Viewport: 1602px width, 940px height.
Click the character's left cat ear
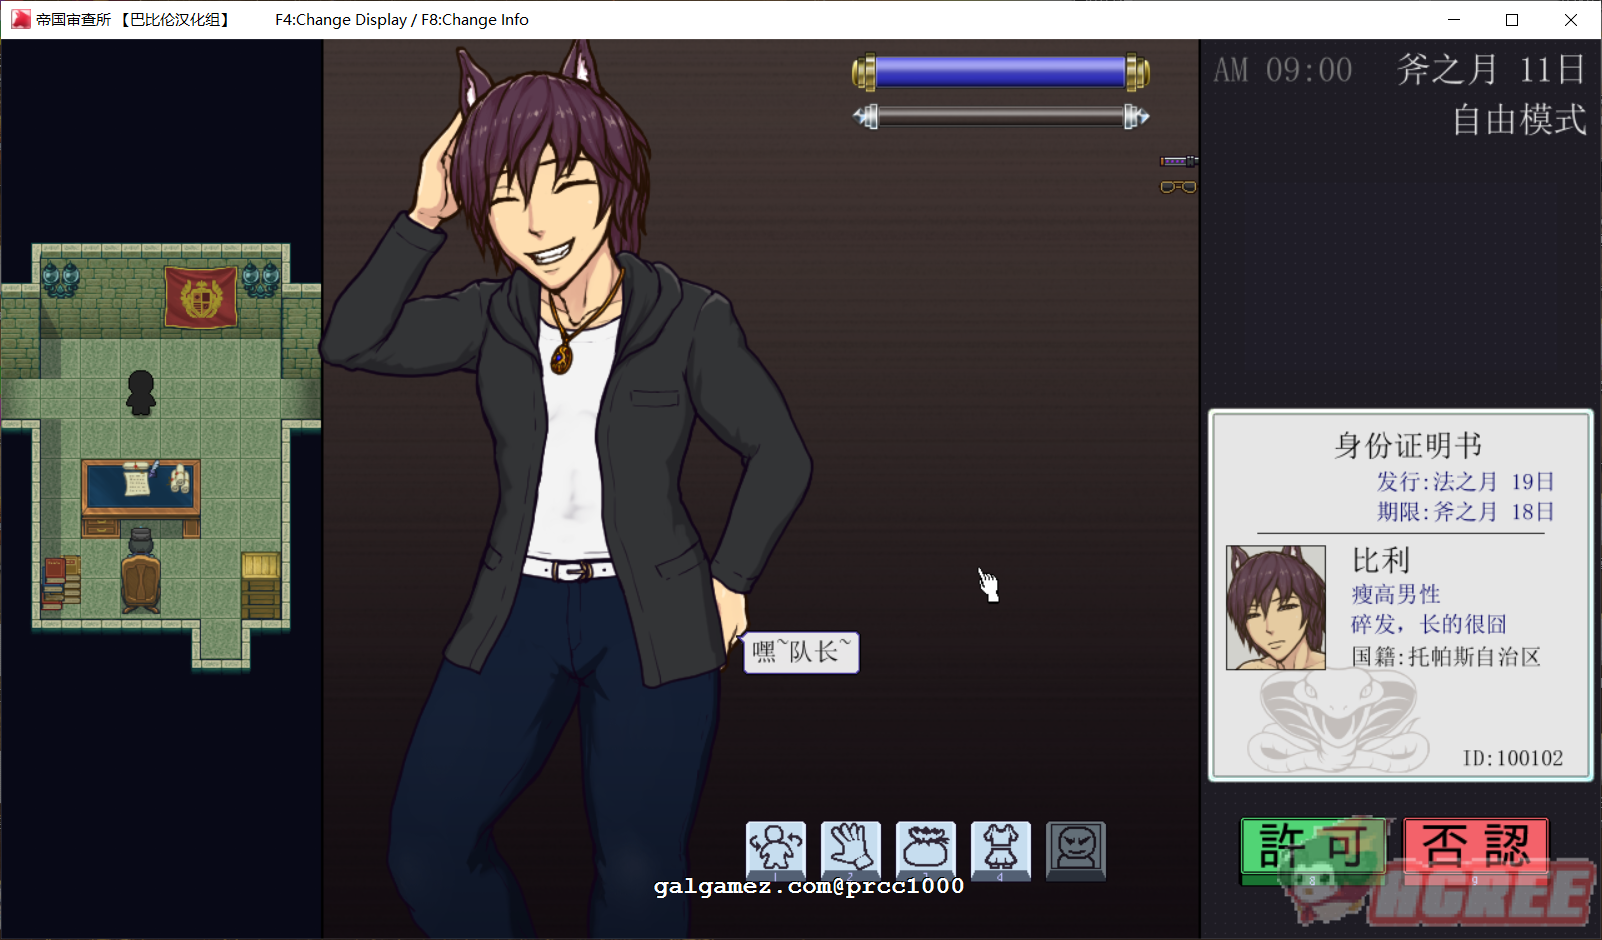coord(474,78)
